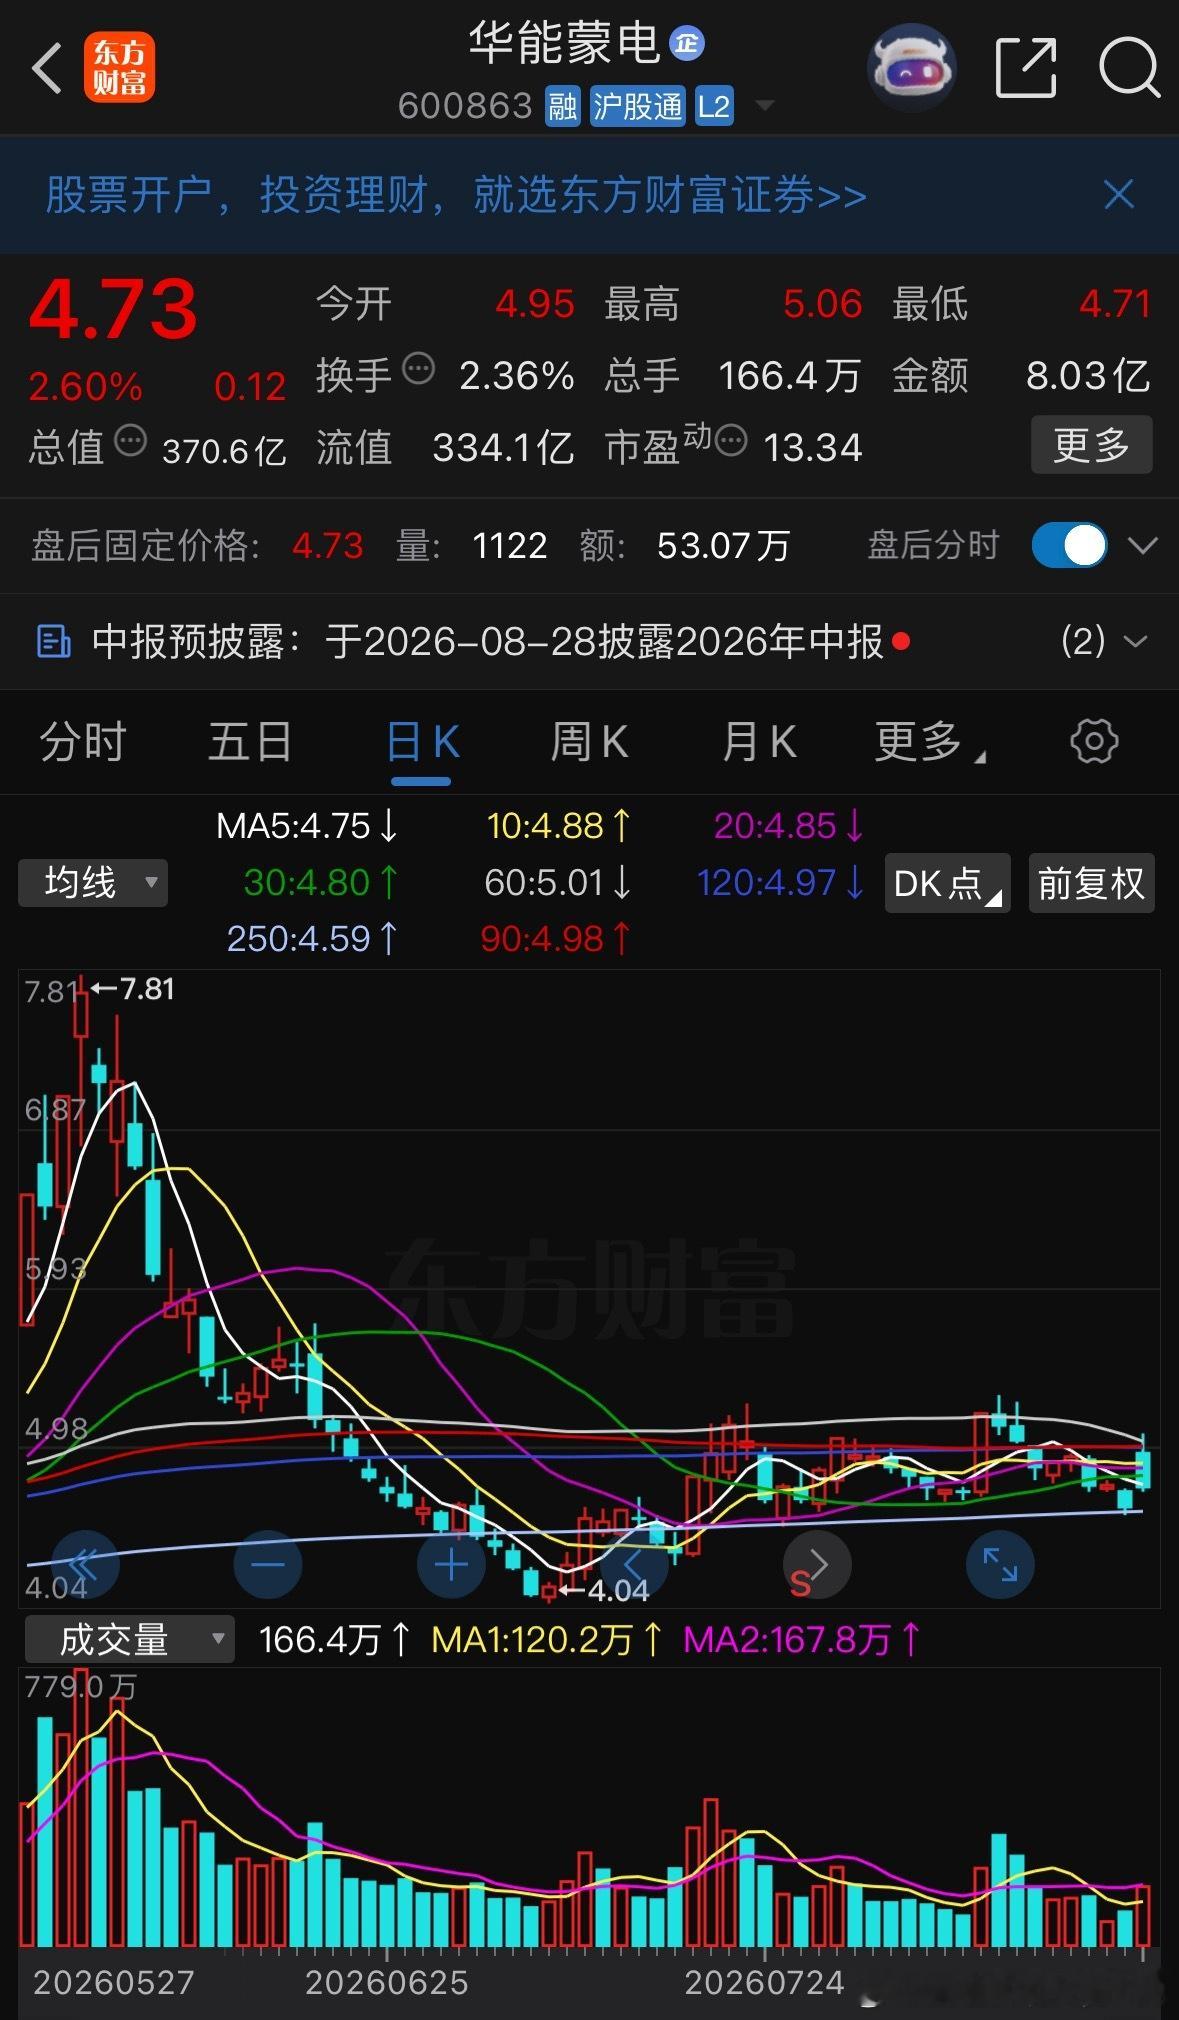
Task: Tap the 250:4.59 moving average
Action: (312, 939)
